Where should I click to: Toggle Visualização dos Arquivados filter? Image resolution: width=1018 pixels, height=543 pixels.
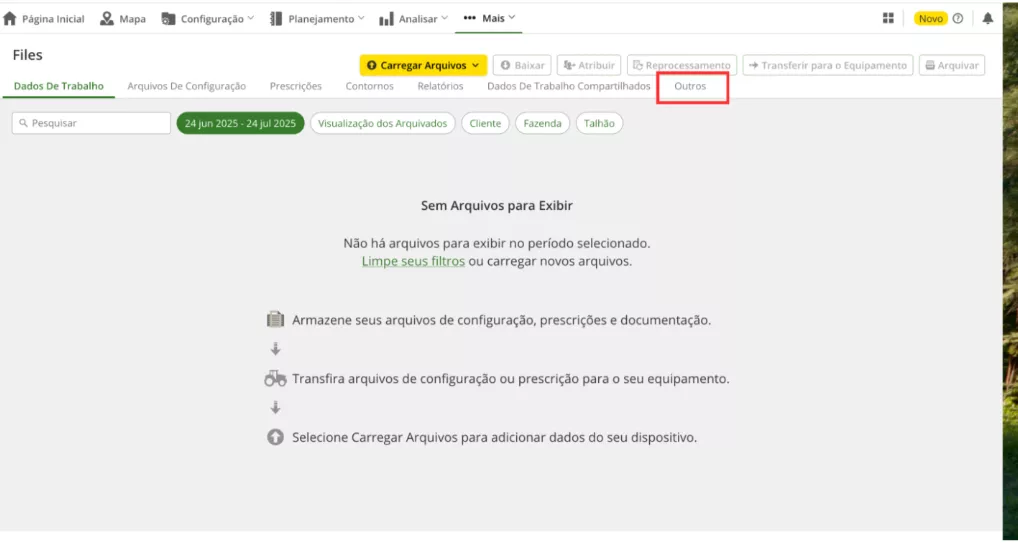[383, 123]
